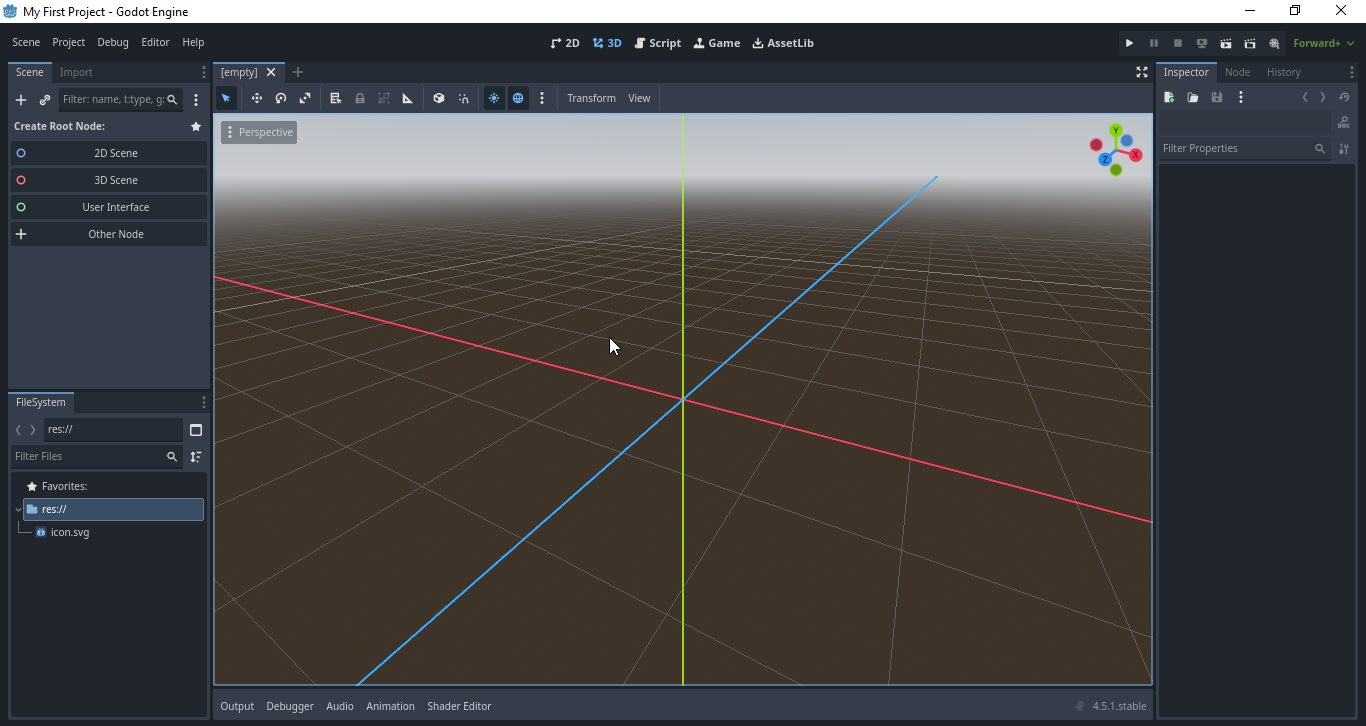Switch to Game workspace
1366x726 pixels.
tap(717, 43)
